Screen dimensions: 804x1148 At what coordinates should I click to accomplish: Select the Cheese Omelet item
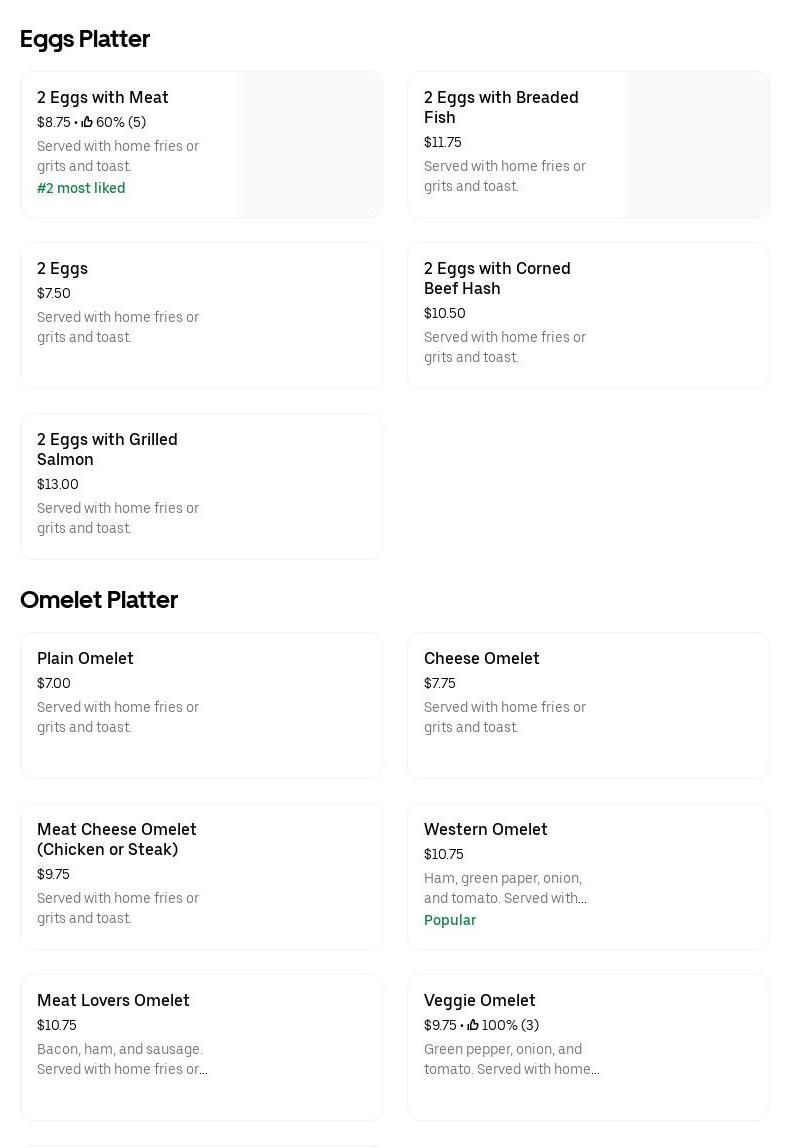pos(481,658)
